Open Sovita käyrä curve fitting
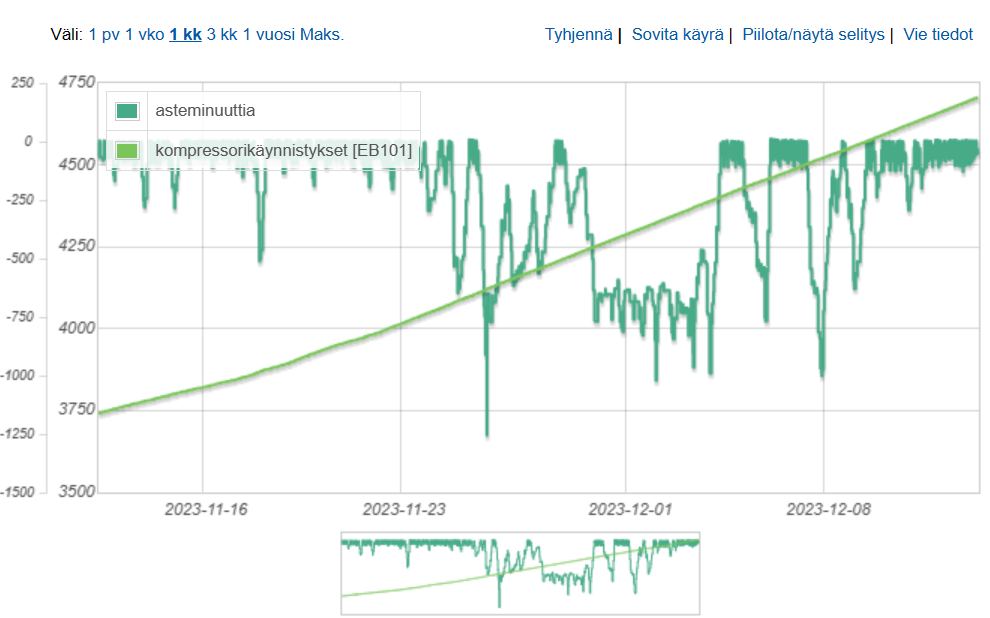This screenshot has height=618, width=990. pyautogui.click(x=677, y=34)
